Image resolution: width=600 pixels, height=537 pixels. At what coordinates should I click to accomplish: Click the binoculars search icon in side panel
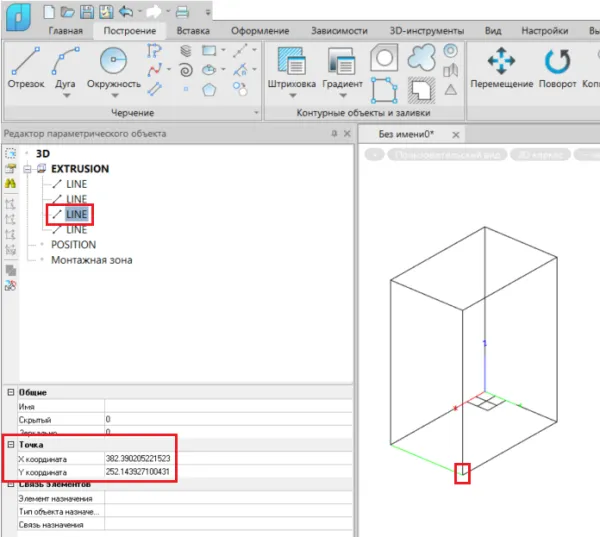point(11,183)
